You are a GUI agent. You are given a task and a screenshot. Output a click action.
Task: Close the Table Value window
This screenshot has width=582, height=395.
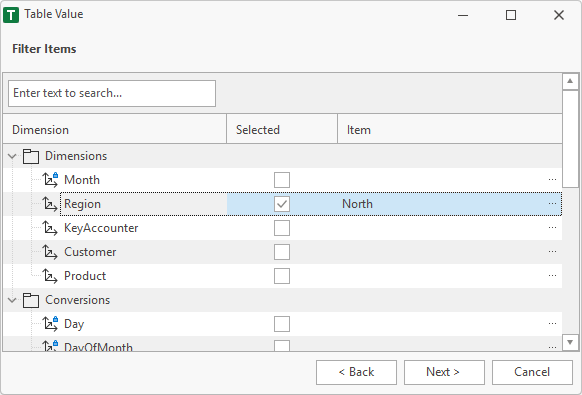(559, 15)
